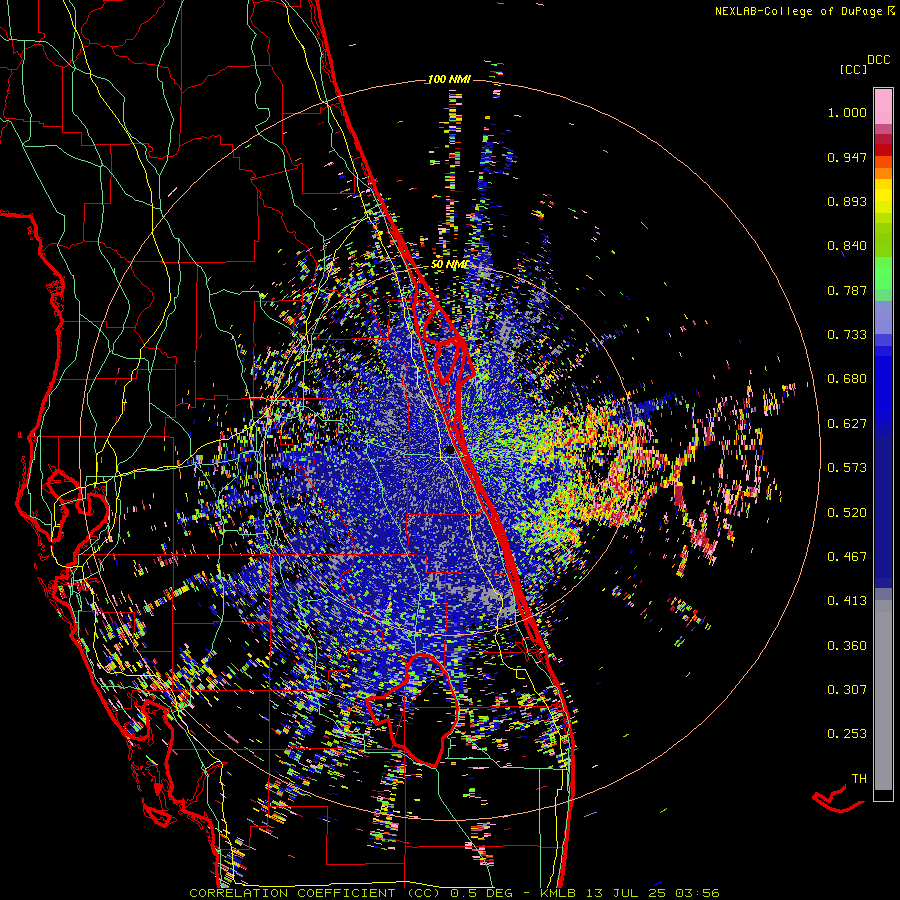Click the 1.000 scale value

point(847,112)
